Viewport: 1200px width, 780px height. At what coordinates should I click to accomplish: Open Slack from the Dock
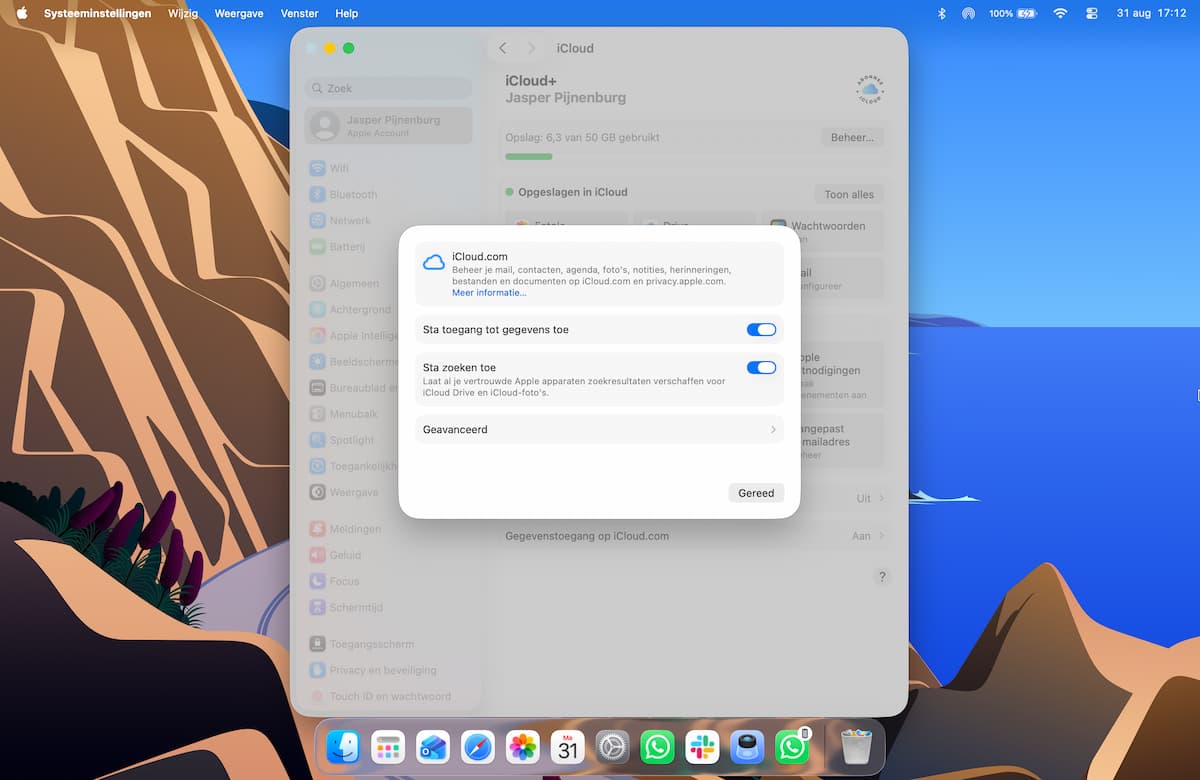coord(702,747)
